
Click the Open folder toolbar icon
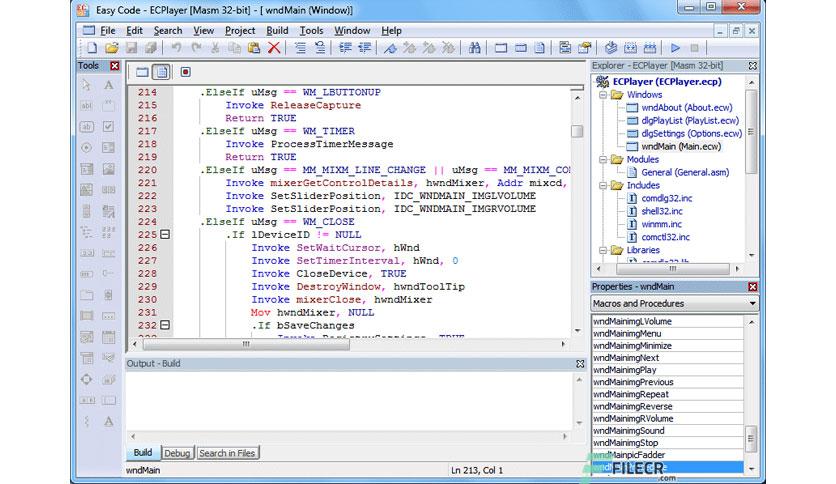point(111,48)
